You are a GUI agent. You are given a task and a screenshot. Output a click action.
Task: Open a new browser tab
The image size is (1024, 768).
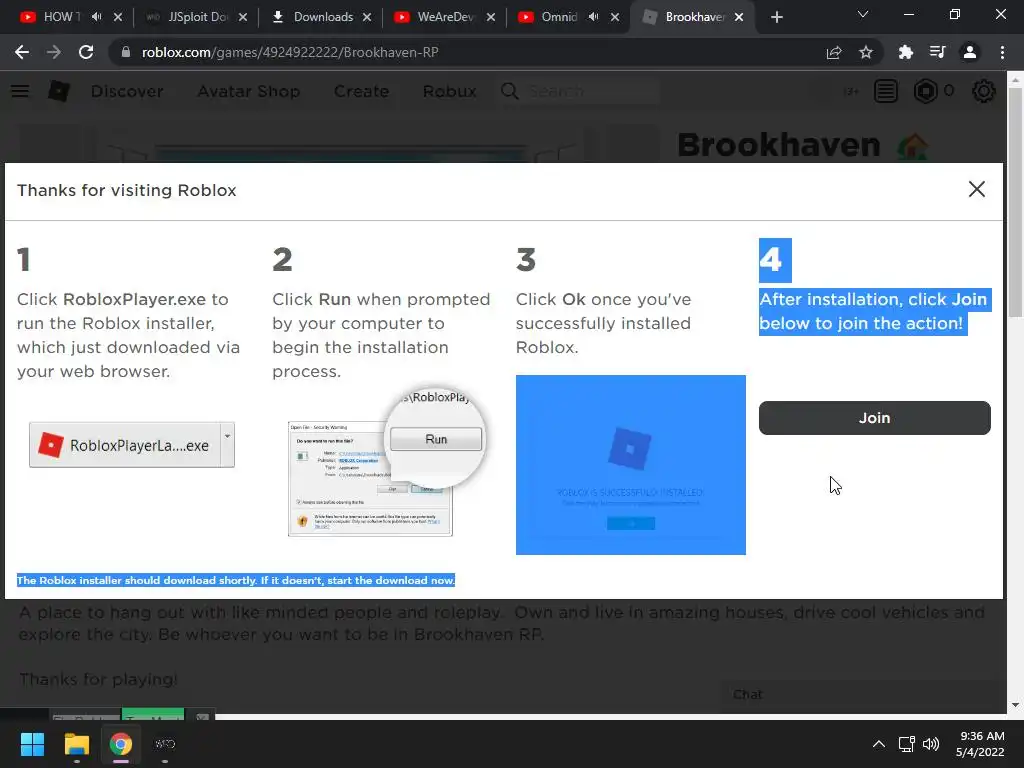click(x=776, y=17)
